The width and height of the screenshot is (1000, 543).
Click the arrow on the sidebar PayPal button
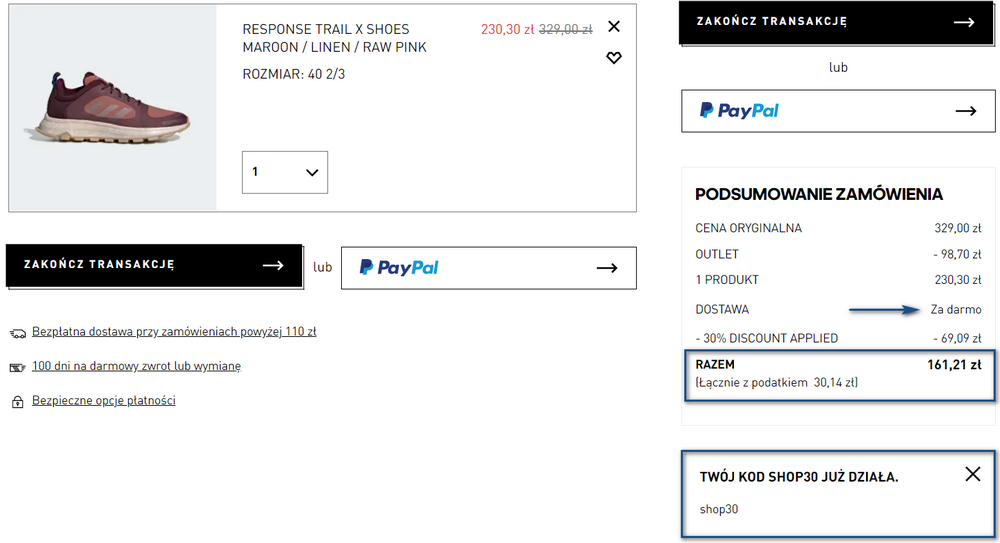click(966, 111)
